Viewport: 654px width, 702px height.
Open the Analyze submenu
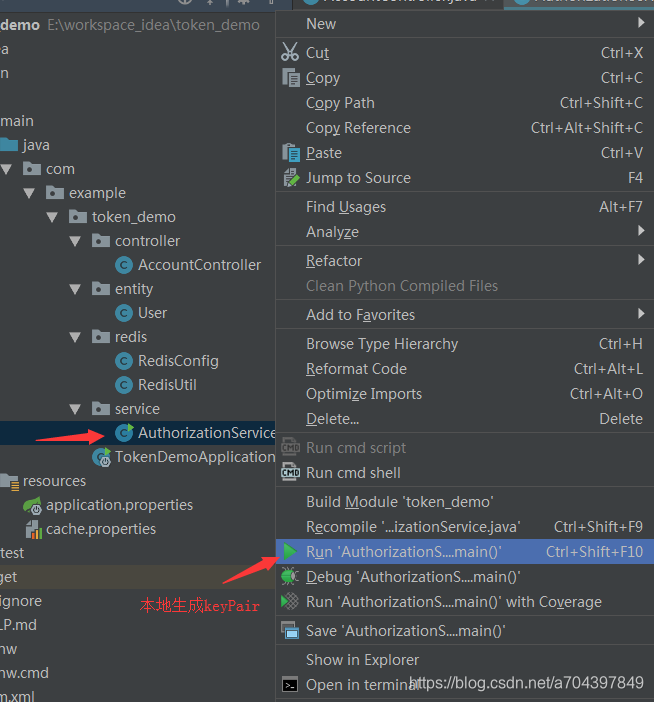click(465, 232)
